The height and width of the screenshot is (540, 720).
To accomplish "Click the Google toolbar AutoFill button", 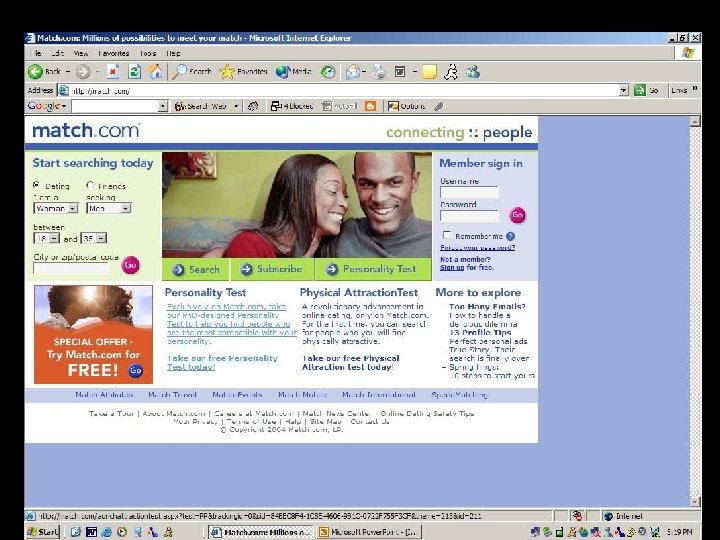I will 339,106.
